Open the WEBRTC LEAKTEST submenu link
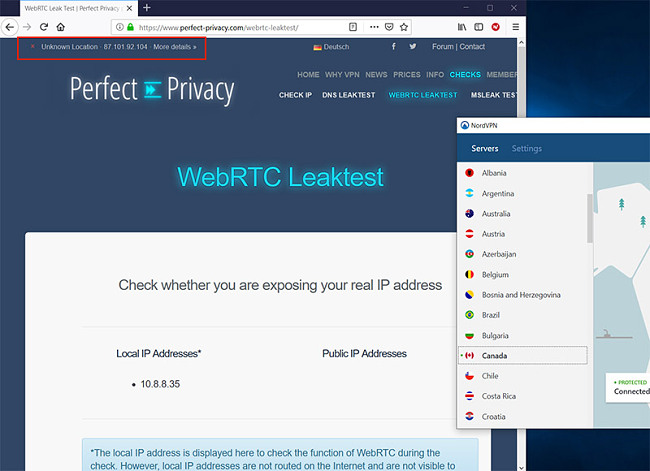The image size is (650, 471). [x=423, y=95]
